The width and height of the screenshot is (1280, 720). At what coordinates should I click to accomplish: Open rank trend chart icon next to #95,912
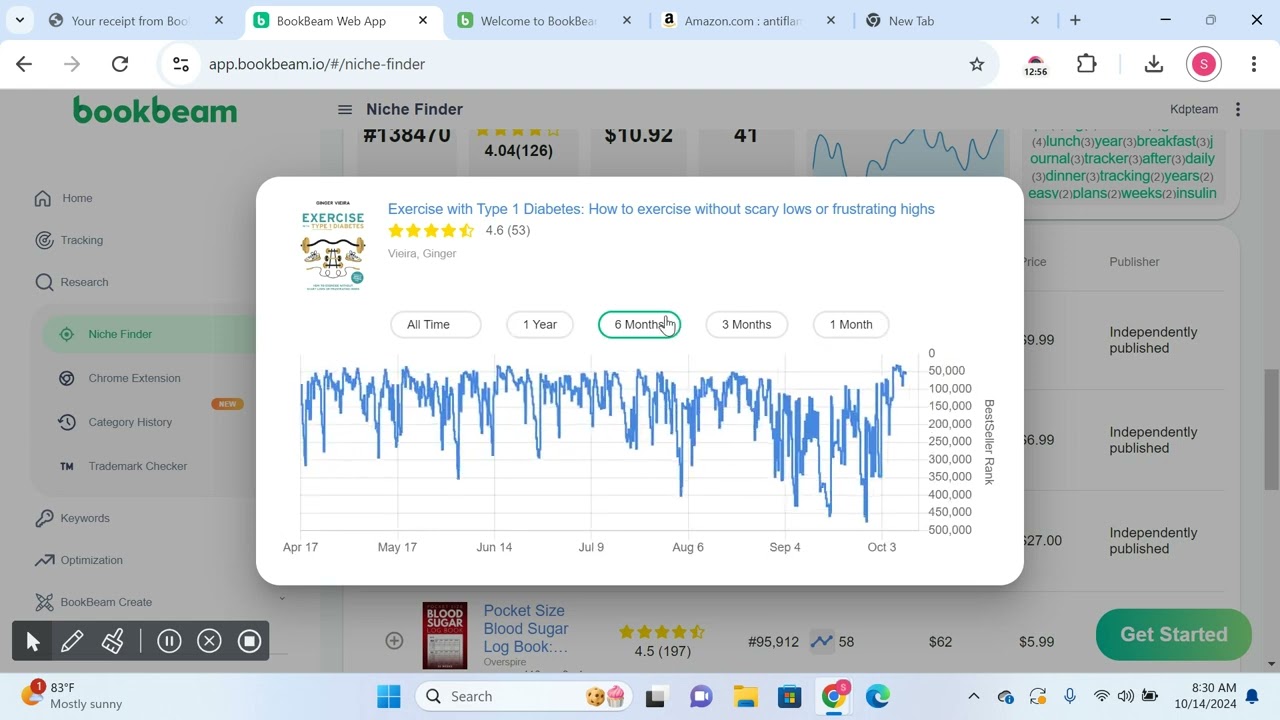(x=822, y=641)
